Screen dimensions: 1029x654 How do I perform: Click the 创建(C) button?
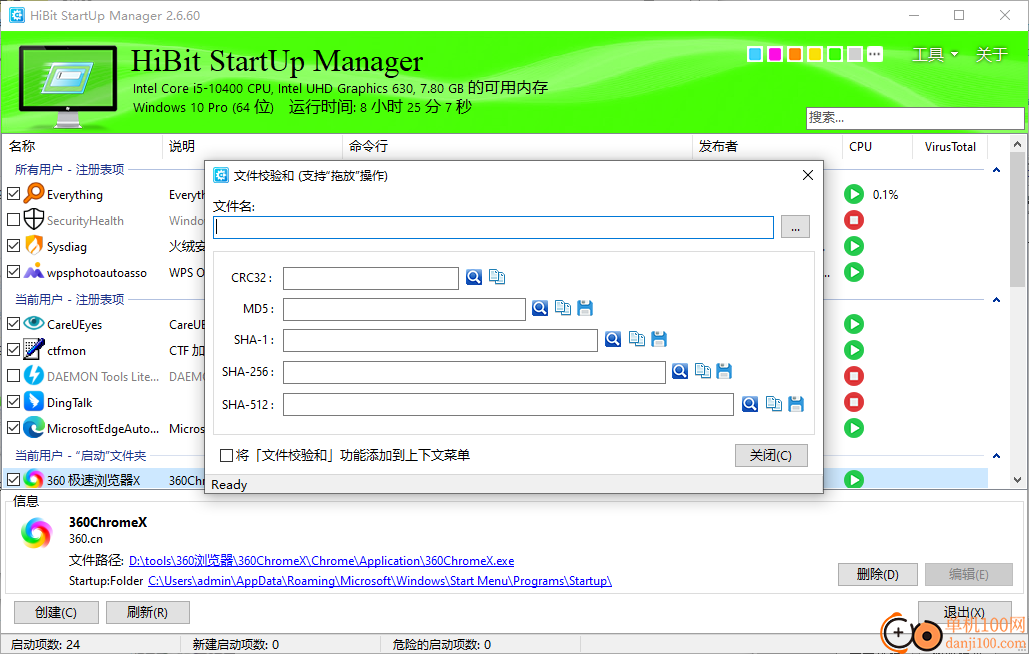pos(56,612)
